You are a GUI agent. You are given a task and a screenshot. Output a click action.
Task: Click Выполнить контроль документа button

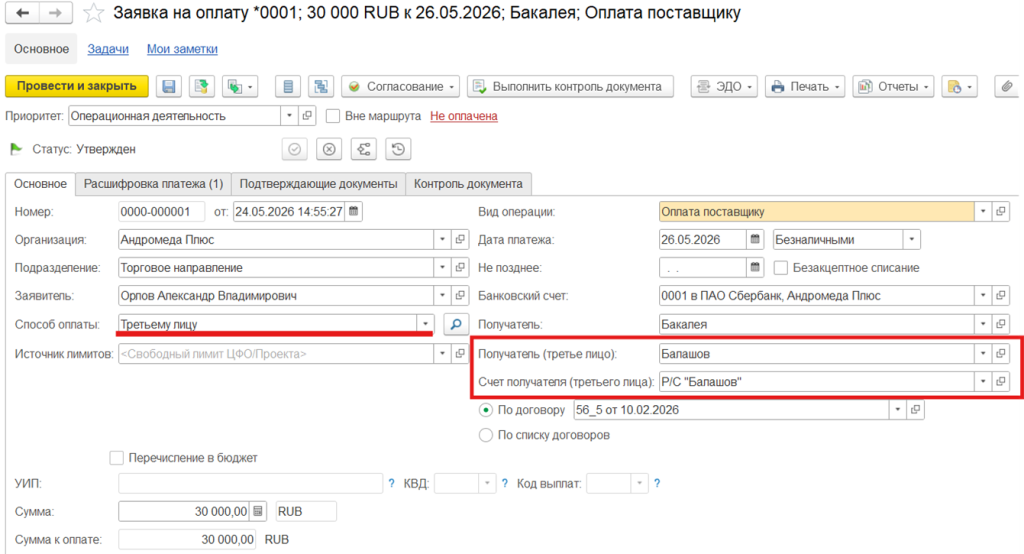[570, 86]
